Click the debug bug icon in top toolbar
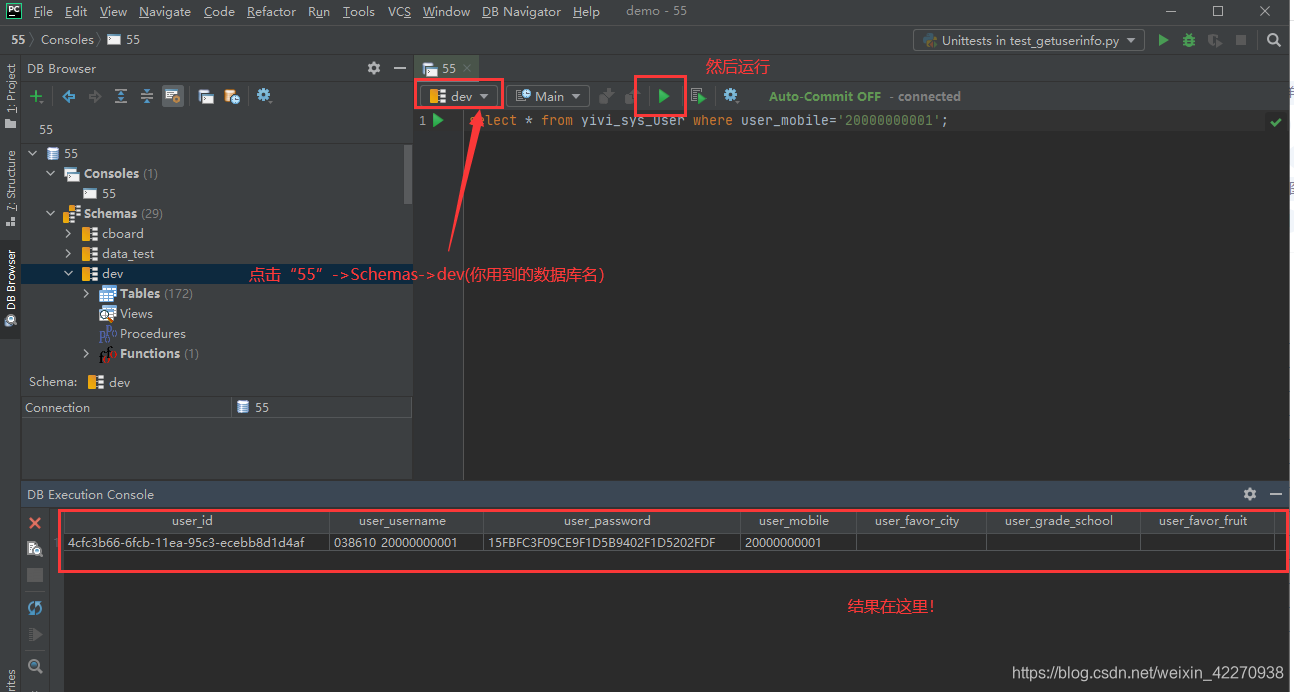The image size is (1294, 692). tap(1189, 40)
